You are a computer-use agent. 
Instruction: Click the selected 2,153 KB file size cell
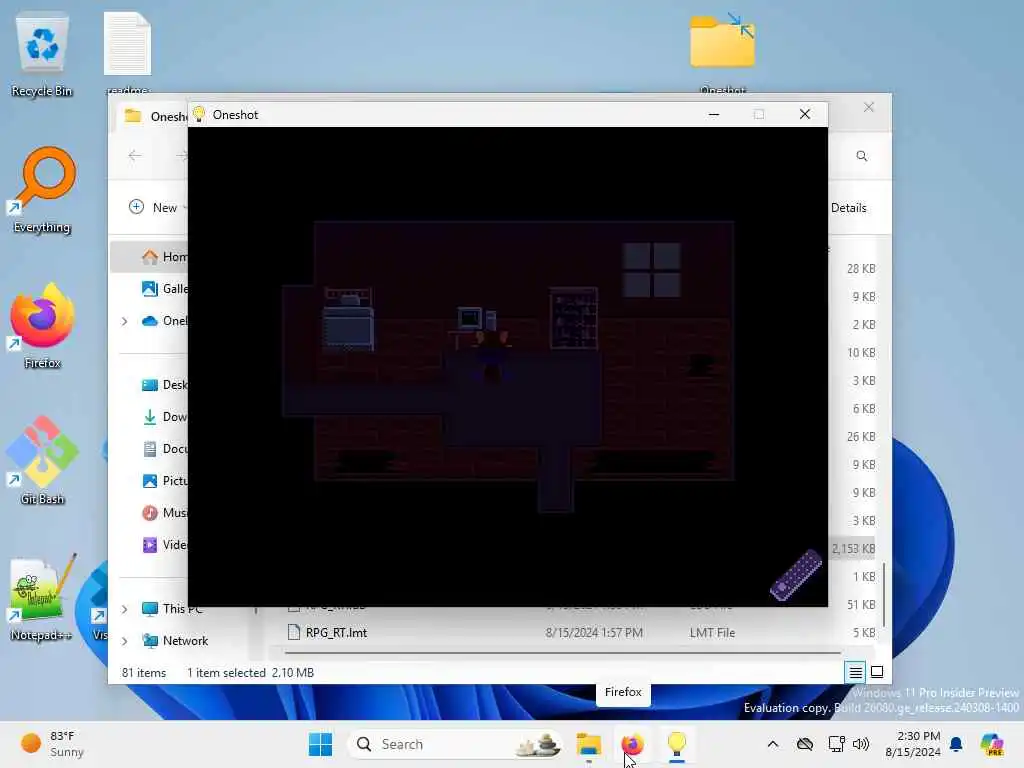point(853,549)
